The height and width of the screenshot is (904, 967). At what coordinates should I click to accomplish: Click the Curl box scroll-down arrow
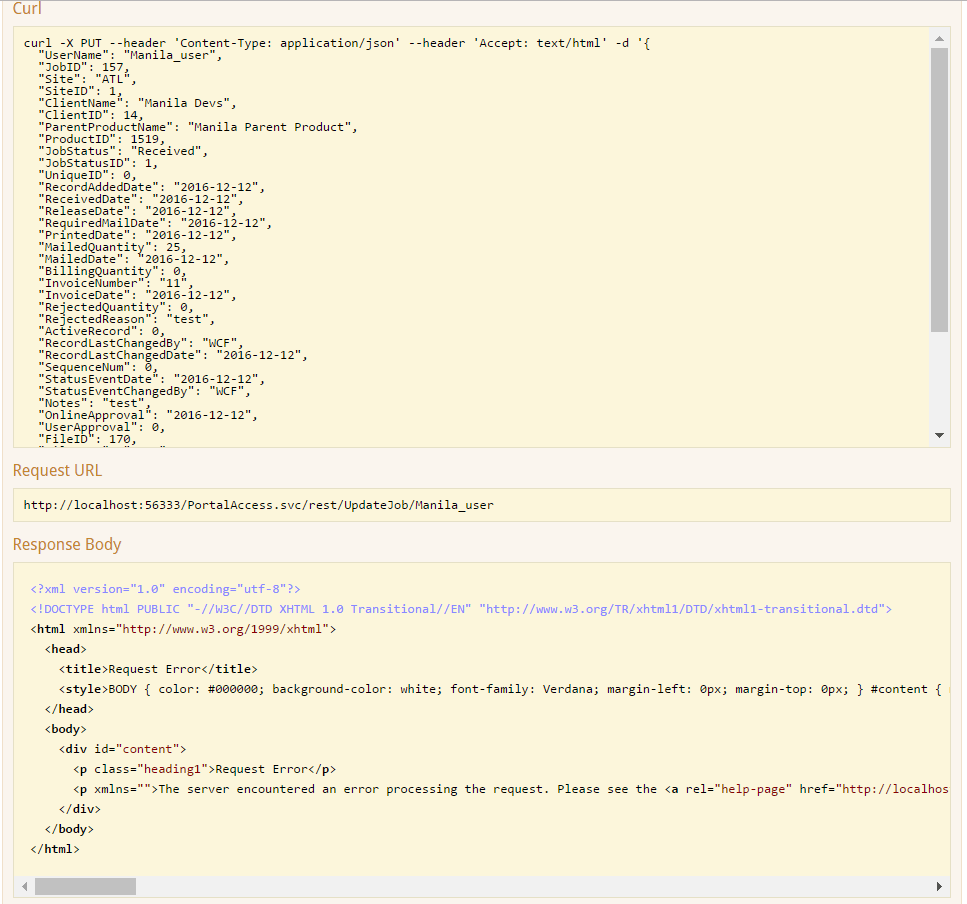[x=939, y=435]
